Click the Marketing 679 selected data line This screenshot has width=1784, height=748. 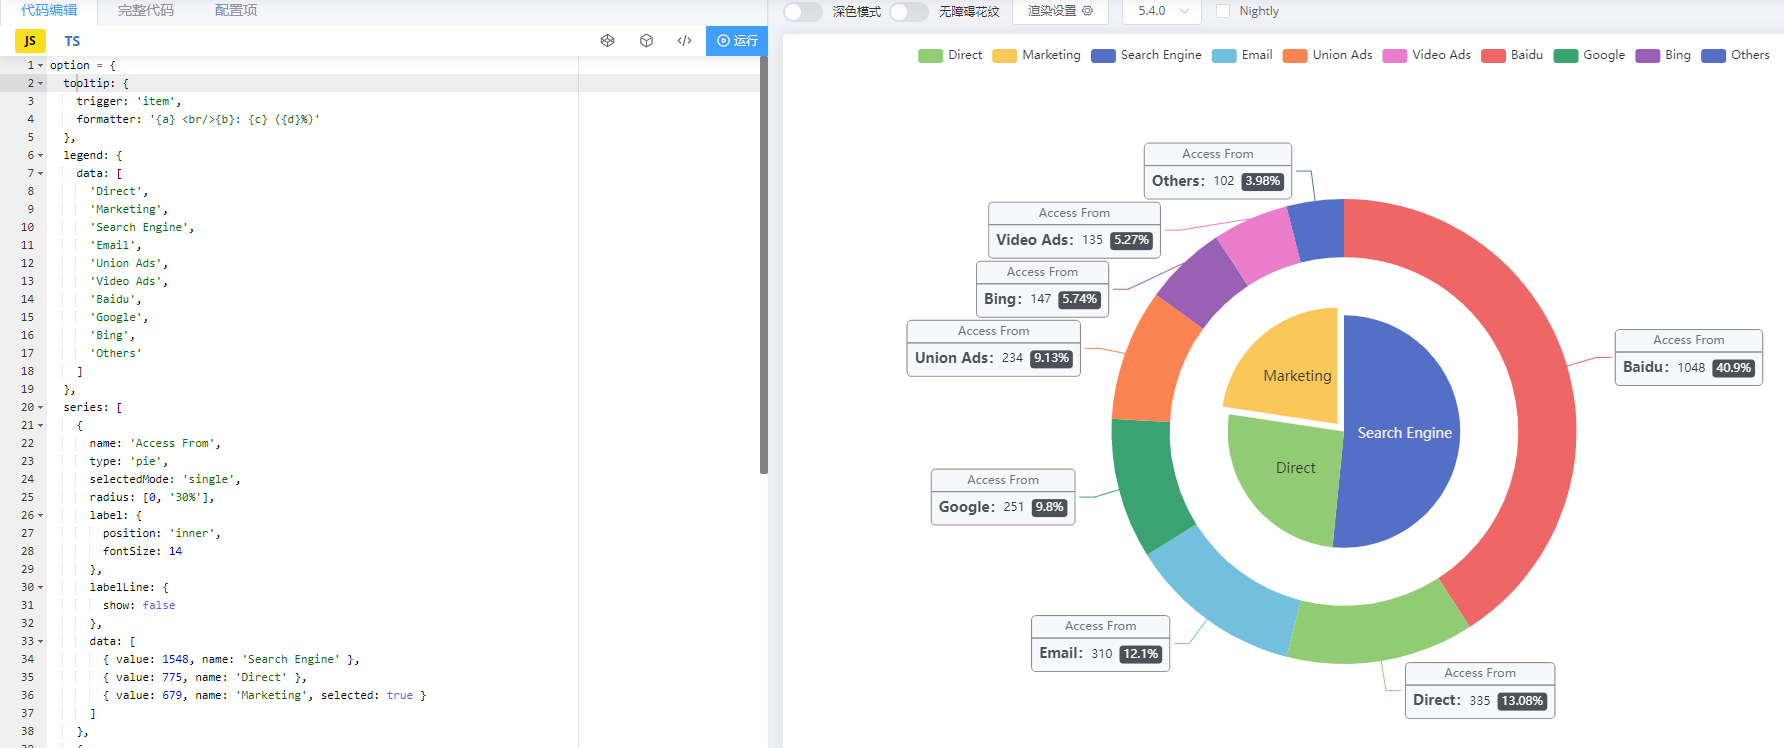coord(264,695)
